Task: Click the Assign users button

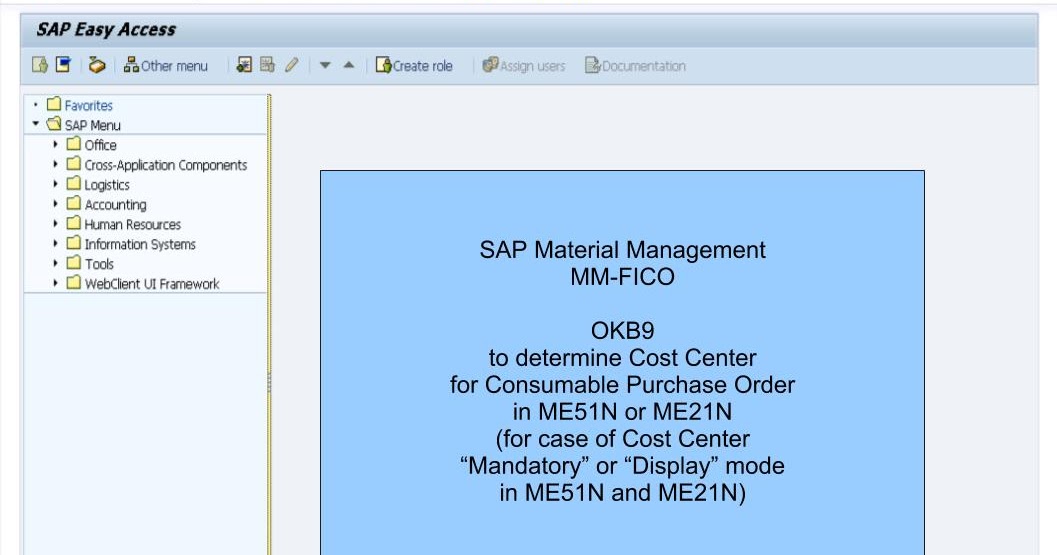Action: click(524, 65)
